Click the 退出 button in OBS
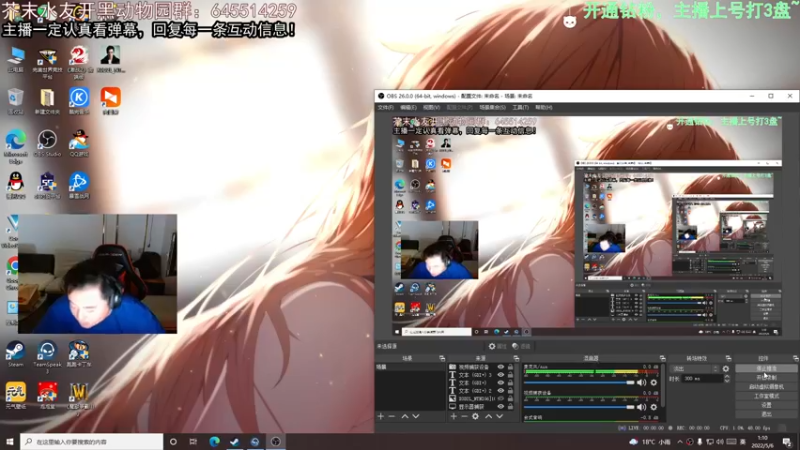This screenshot has height=450, width=800. [766, 414]
